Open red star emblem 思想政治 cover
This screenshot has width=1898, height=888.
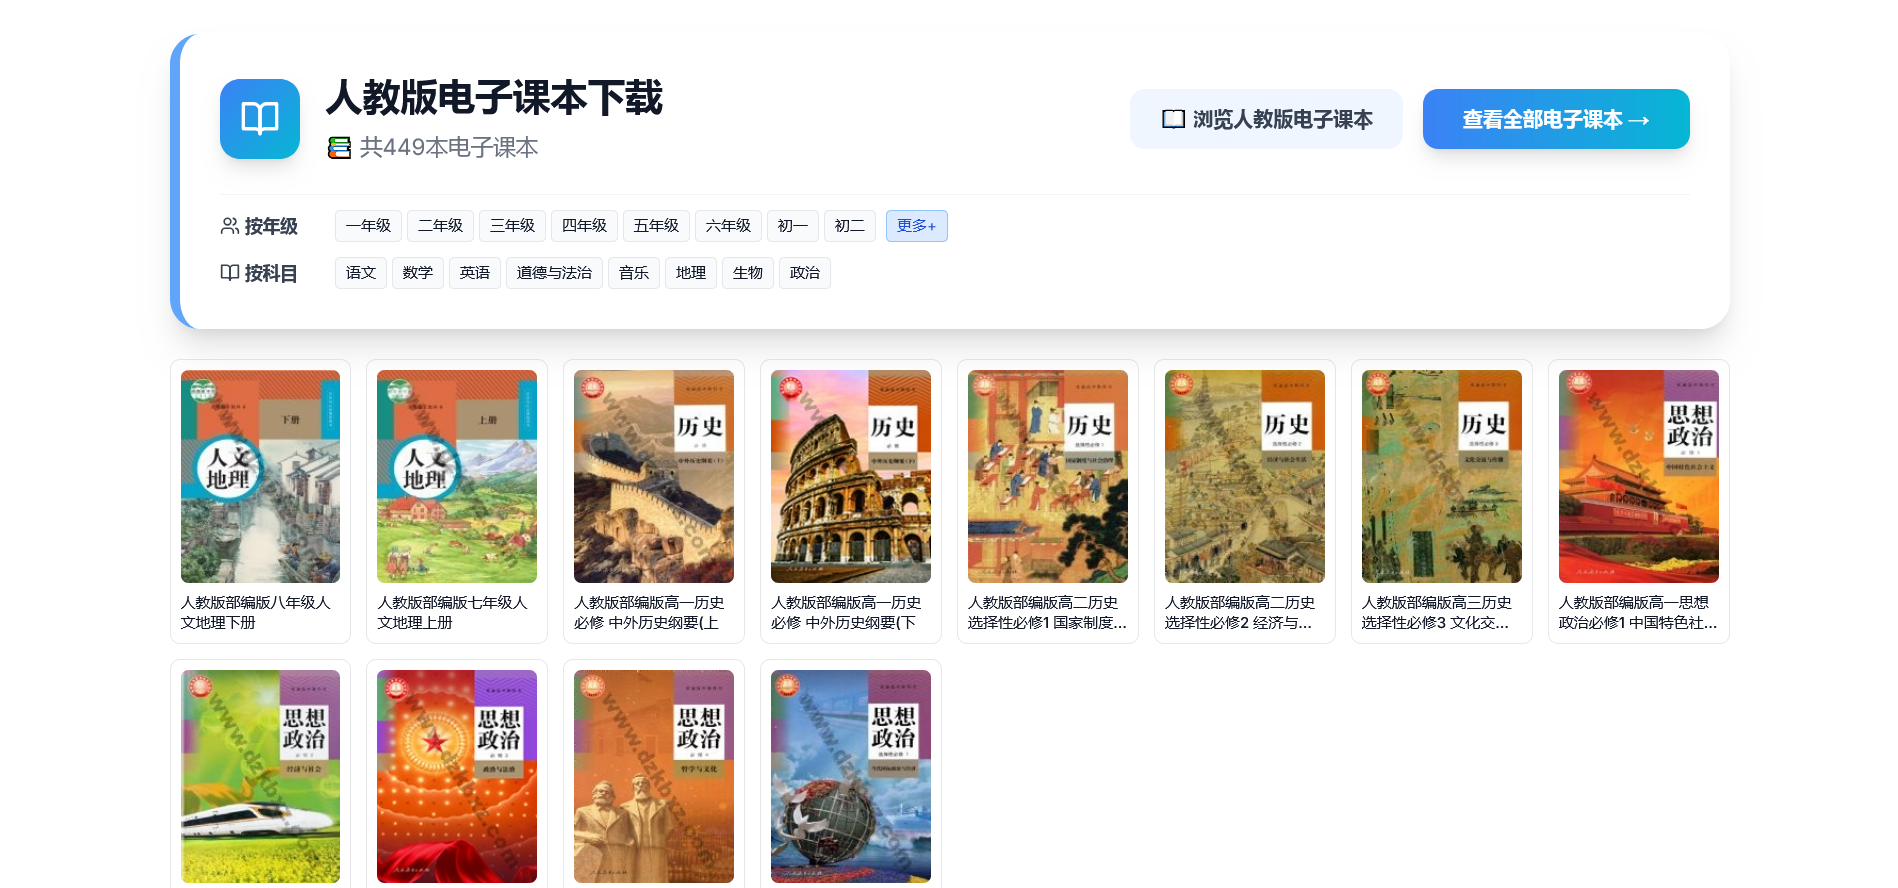tap(457, 776)
